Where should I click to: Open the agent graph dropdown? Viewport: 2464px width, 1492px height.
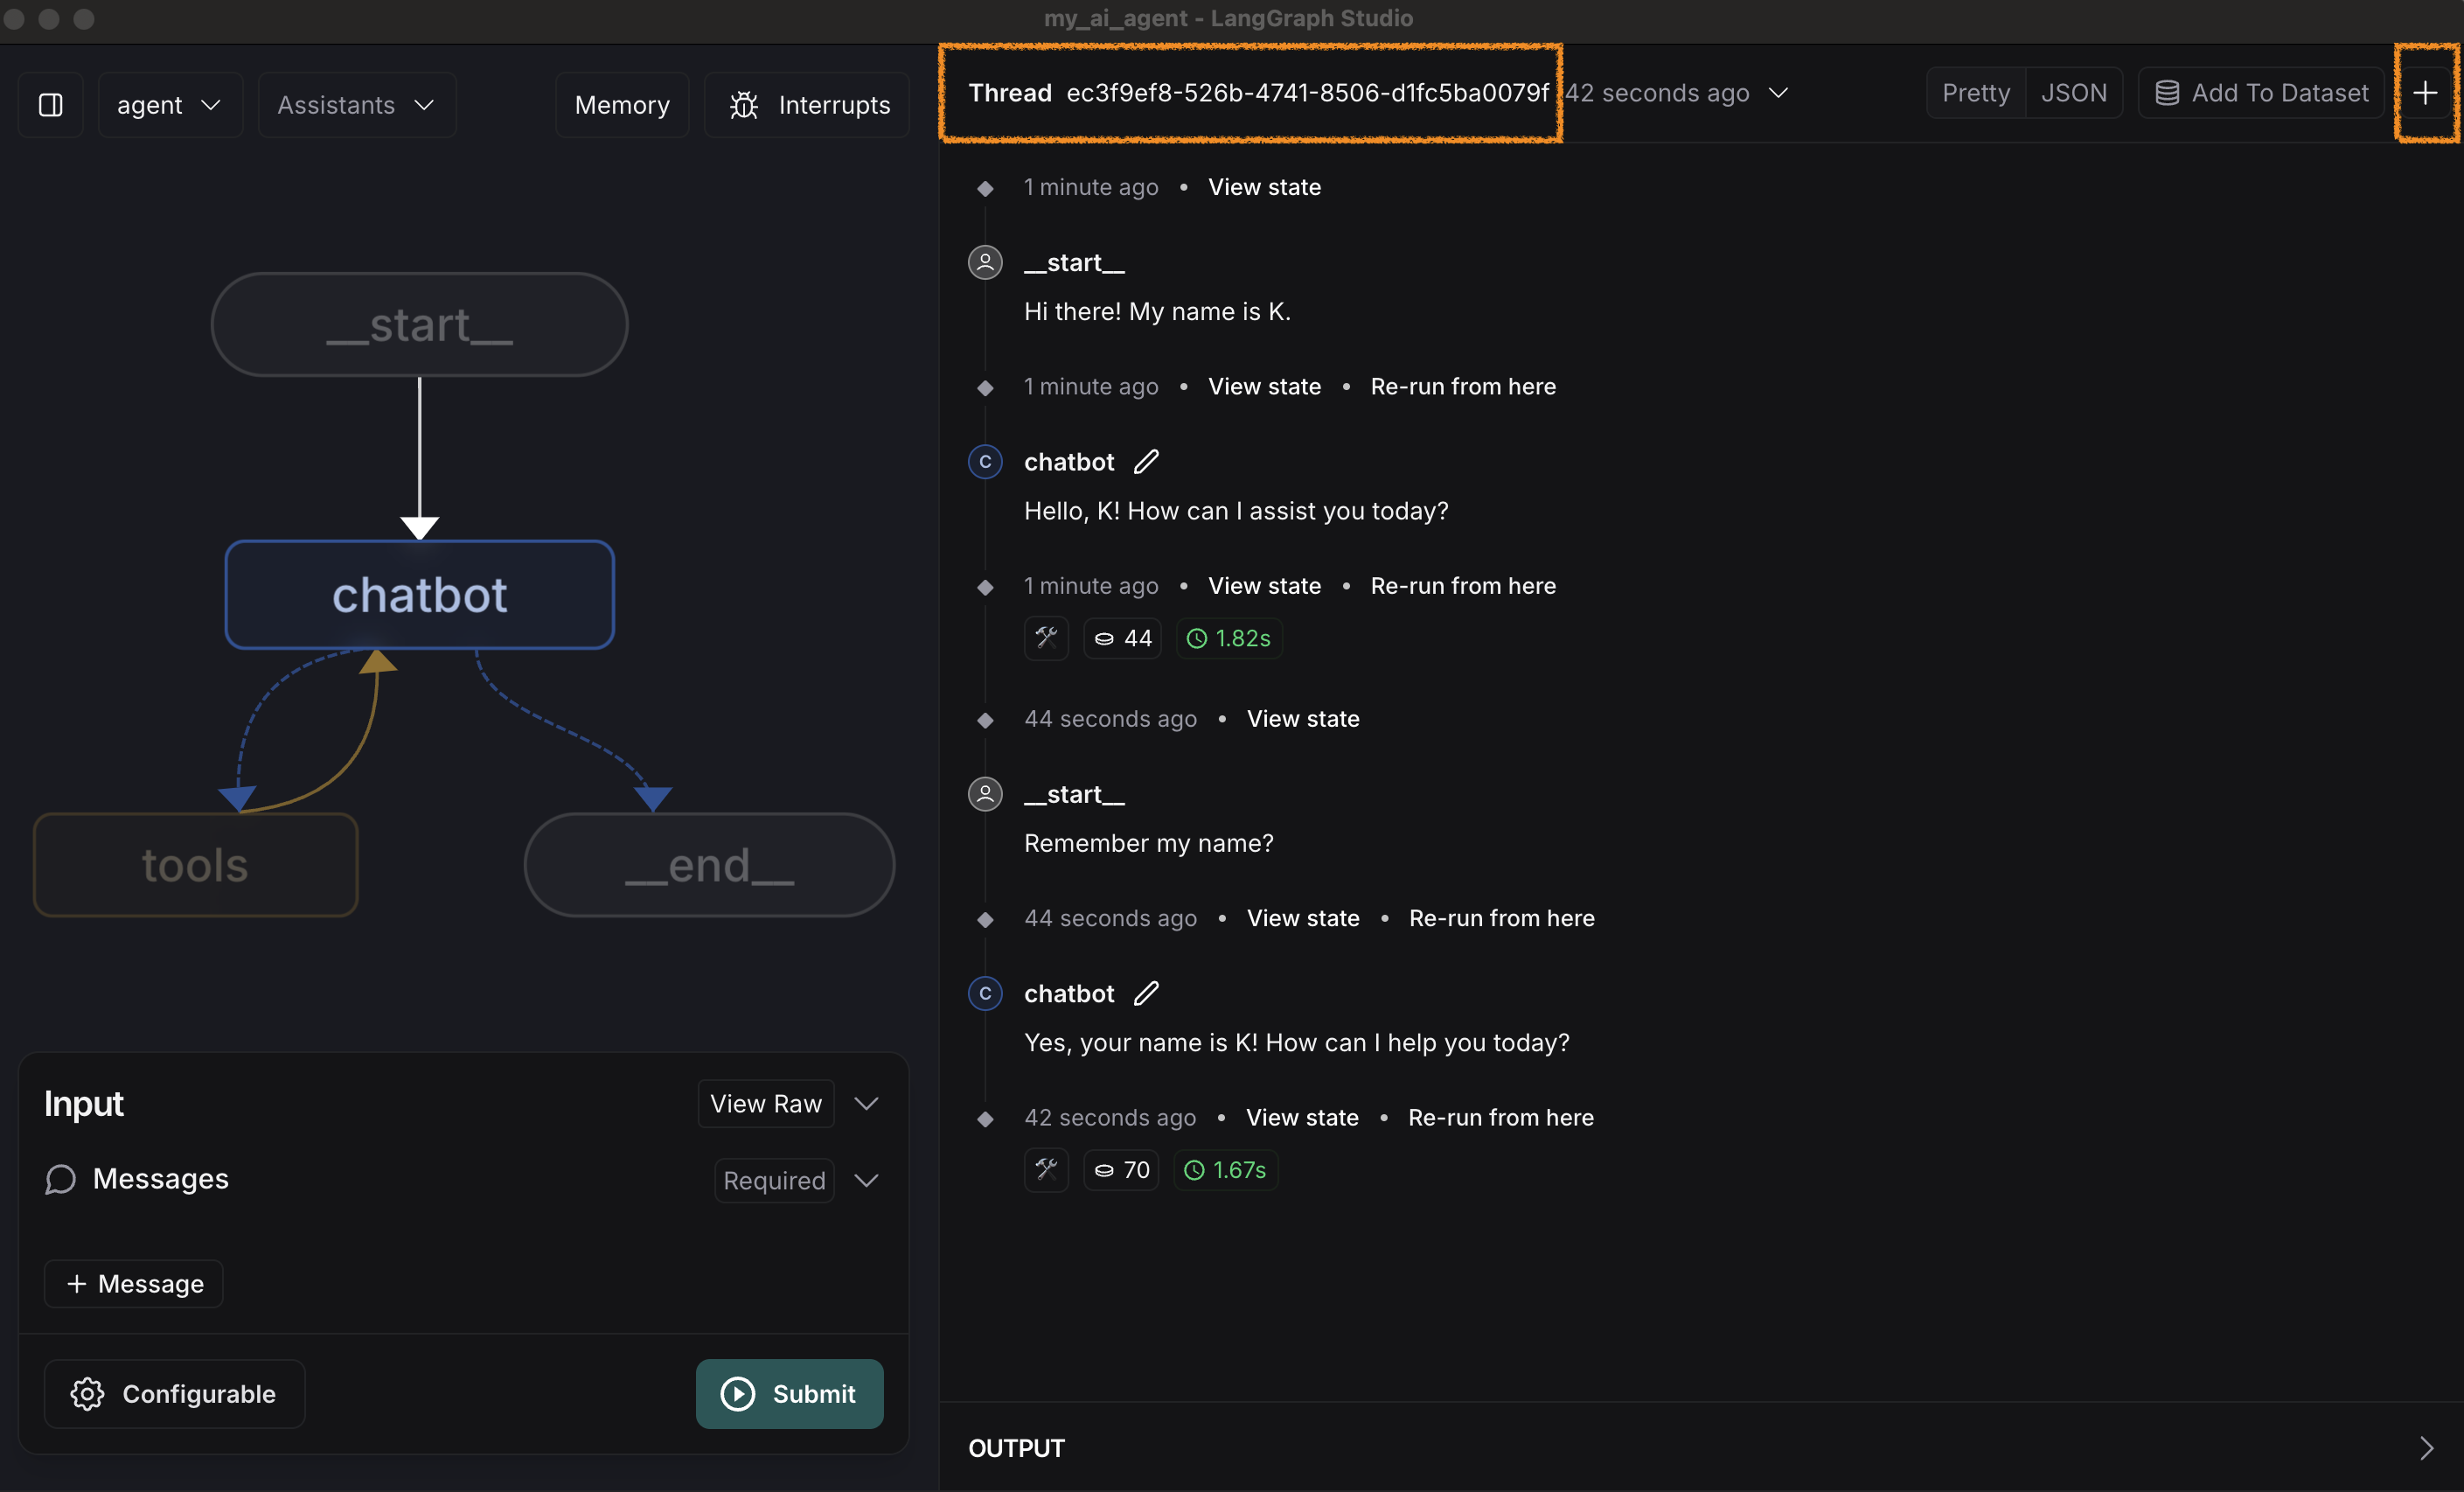coord(169,105)
